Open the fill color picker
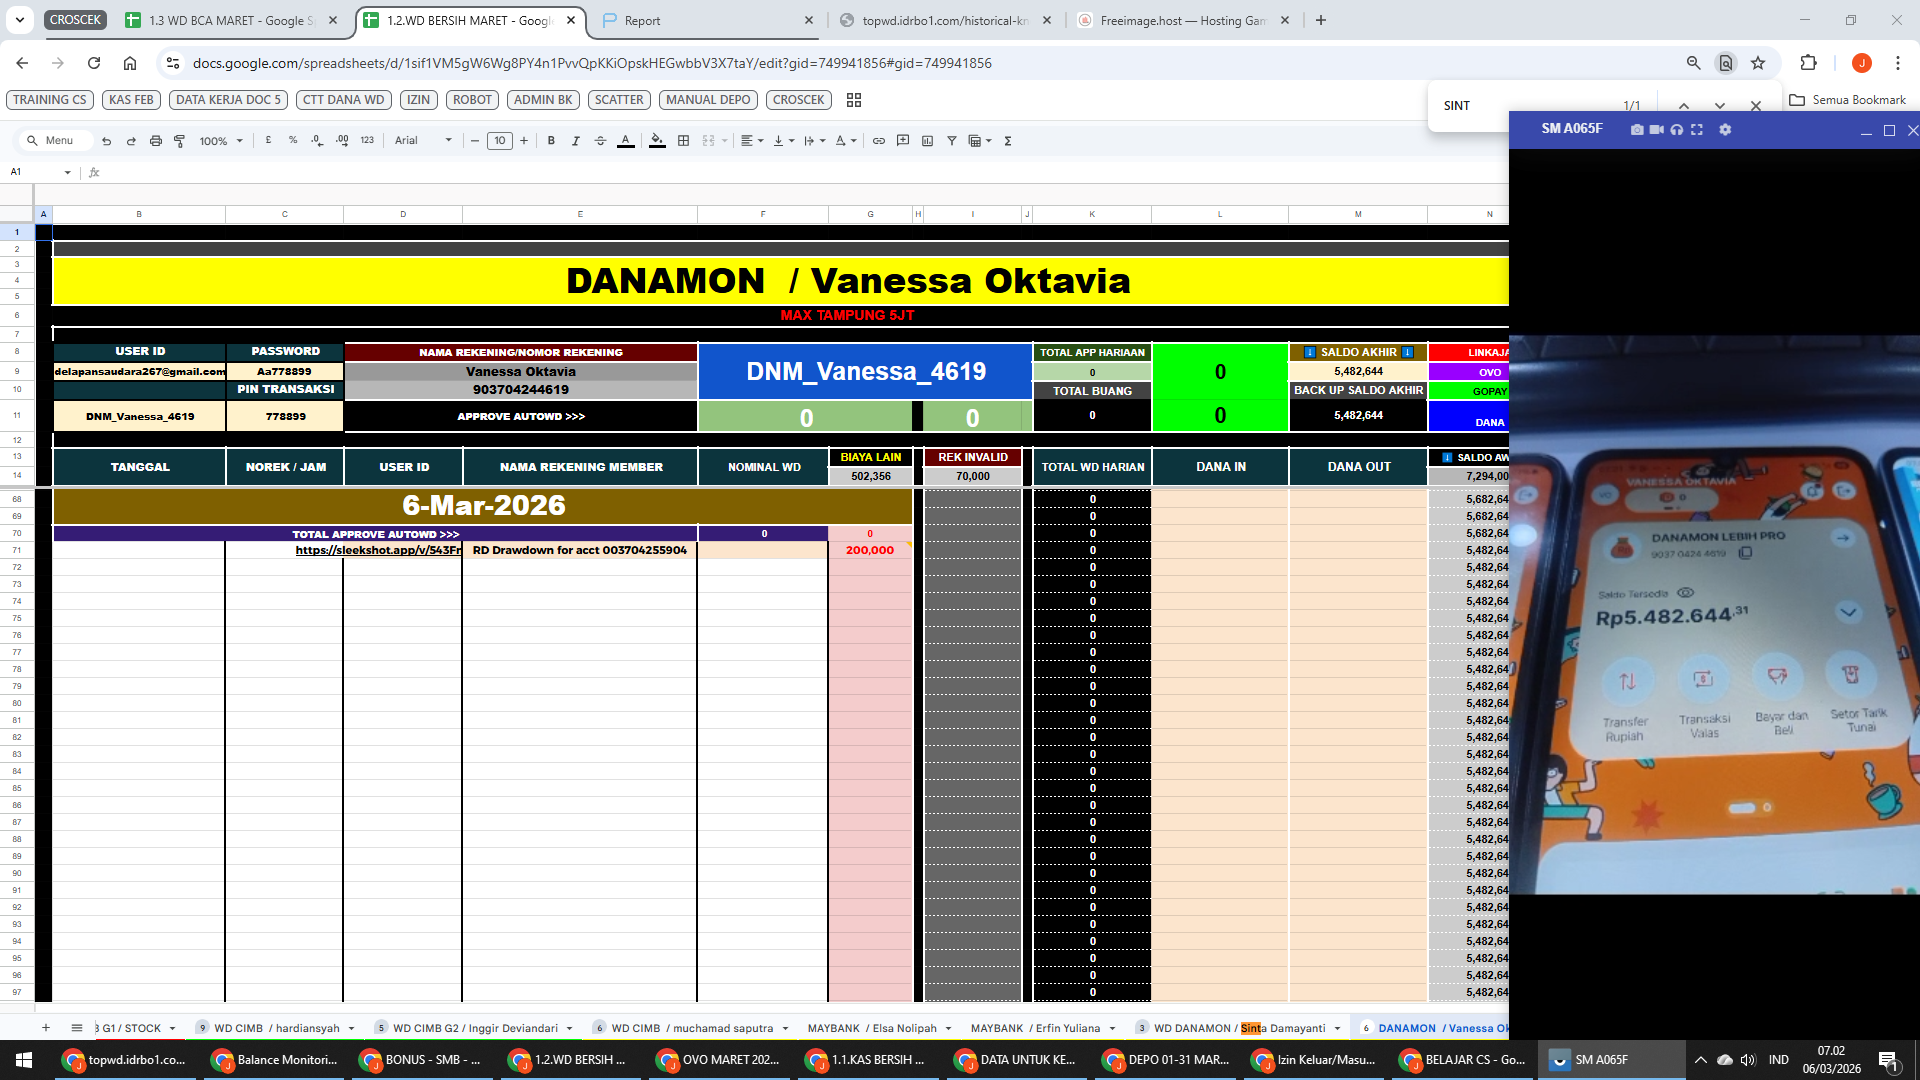 tap(657, 141)
